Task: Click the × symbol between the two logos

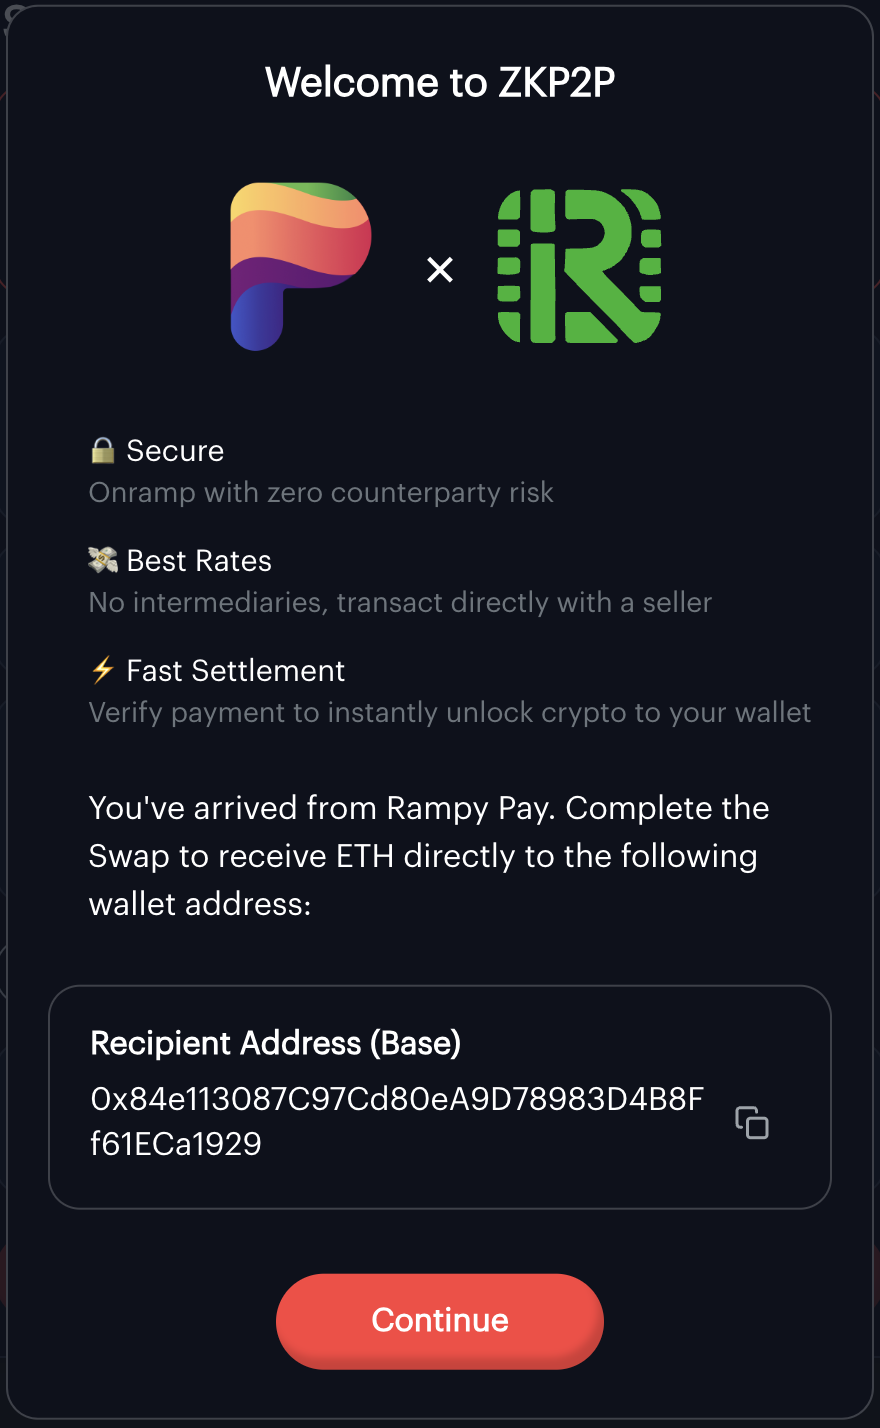Action: 440,268
